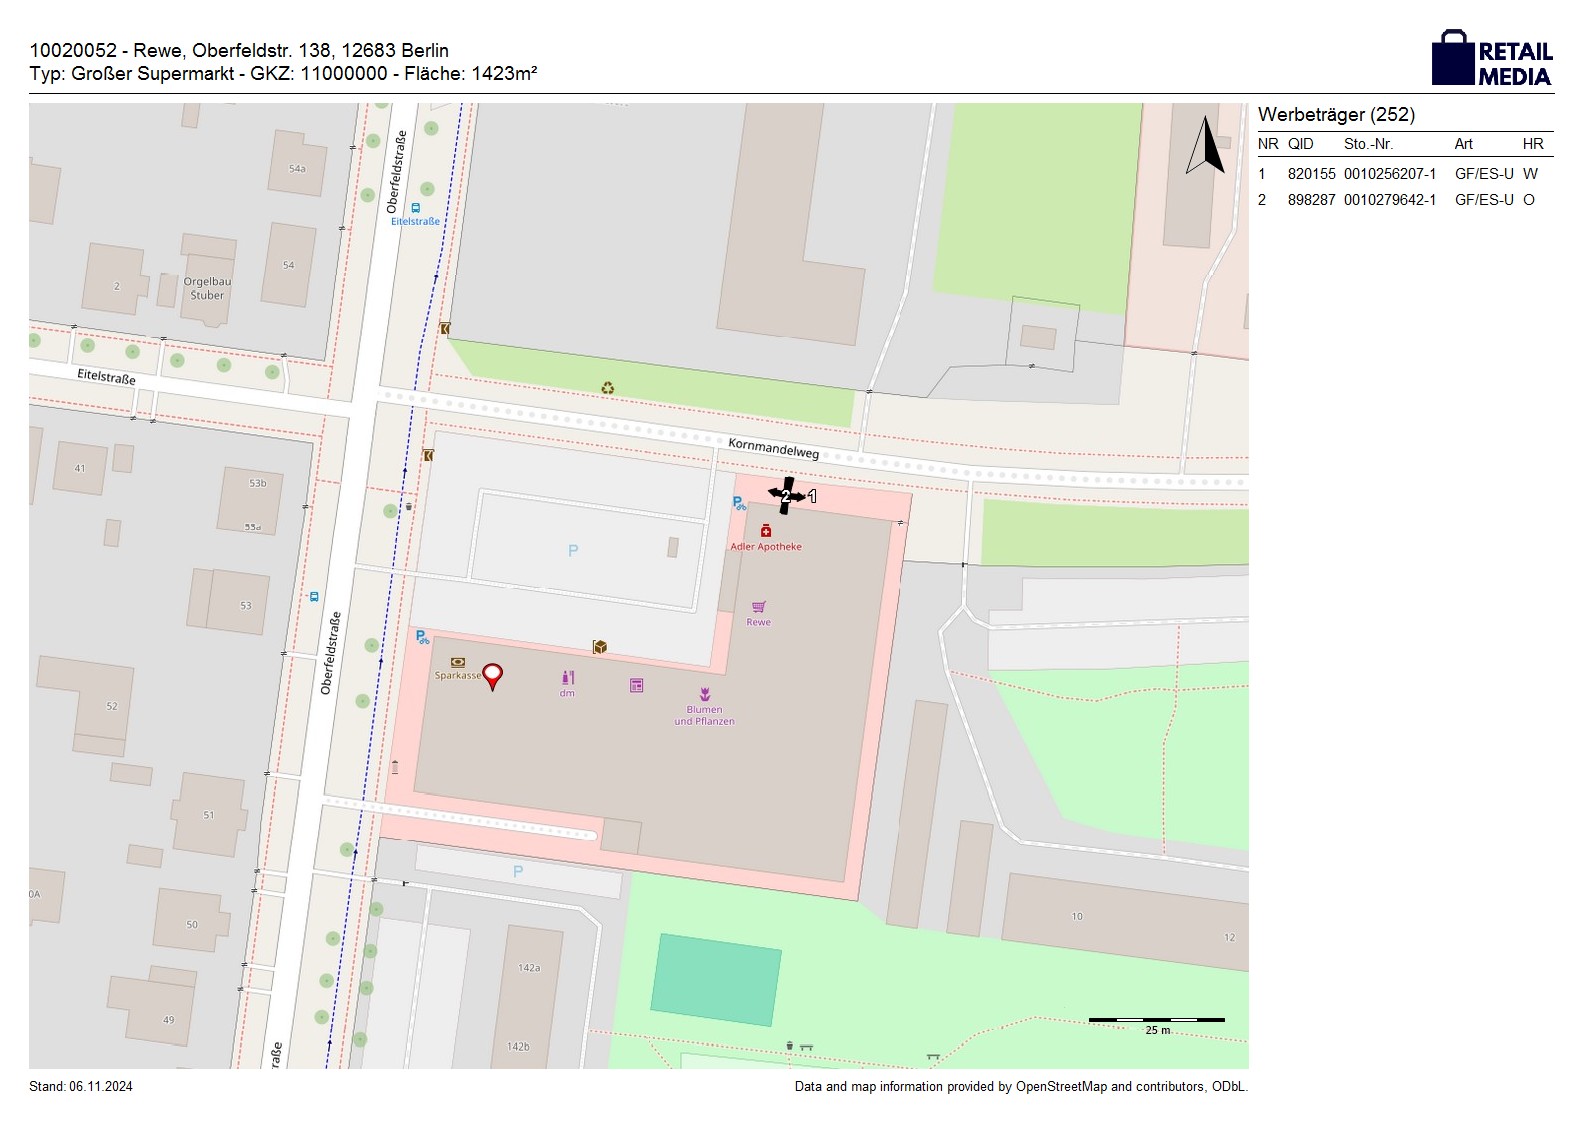The width and height of the screenshot is (1587, 1123).
Task: Click the Sto.-Nr. column header
Action: point(1368,144)
